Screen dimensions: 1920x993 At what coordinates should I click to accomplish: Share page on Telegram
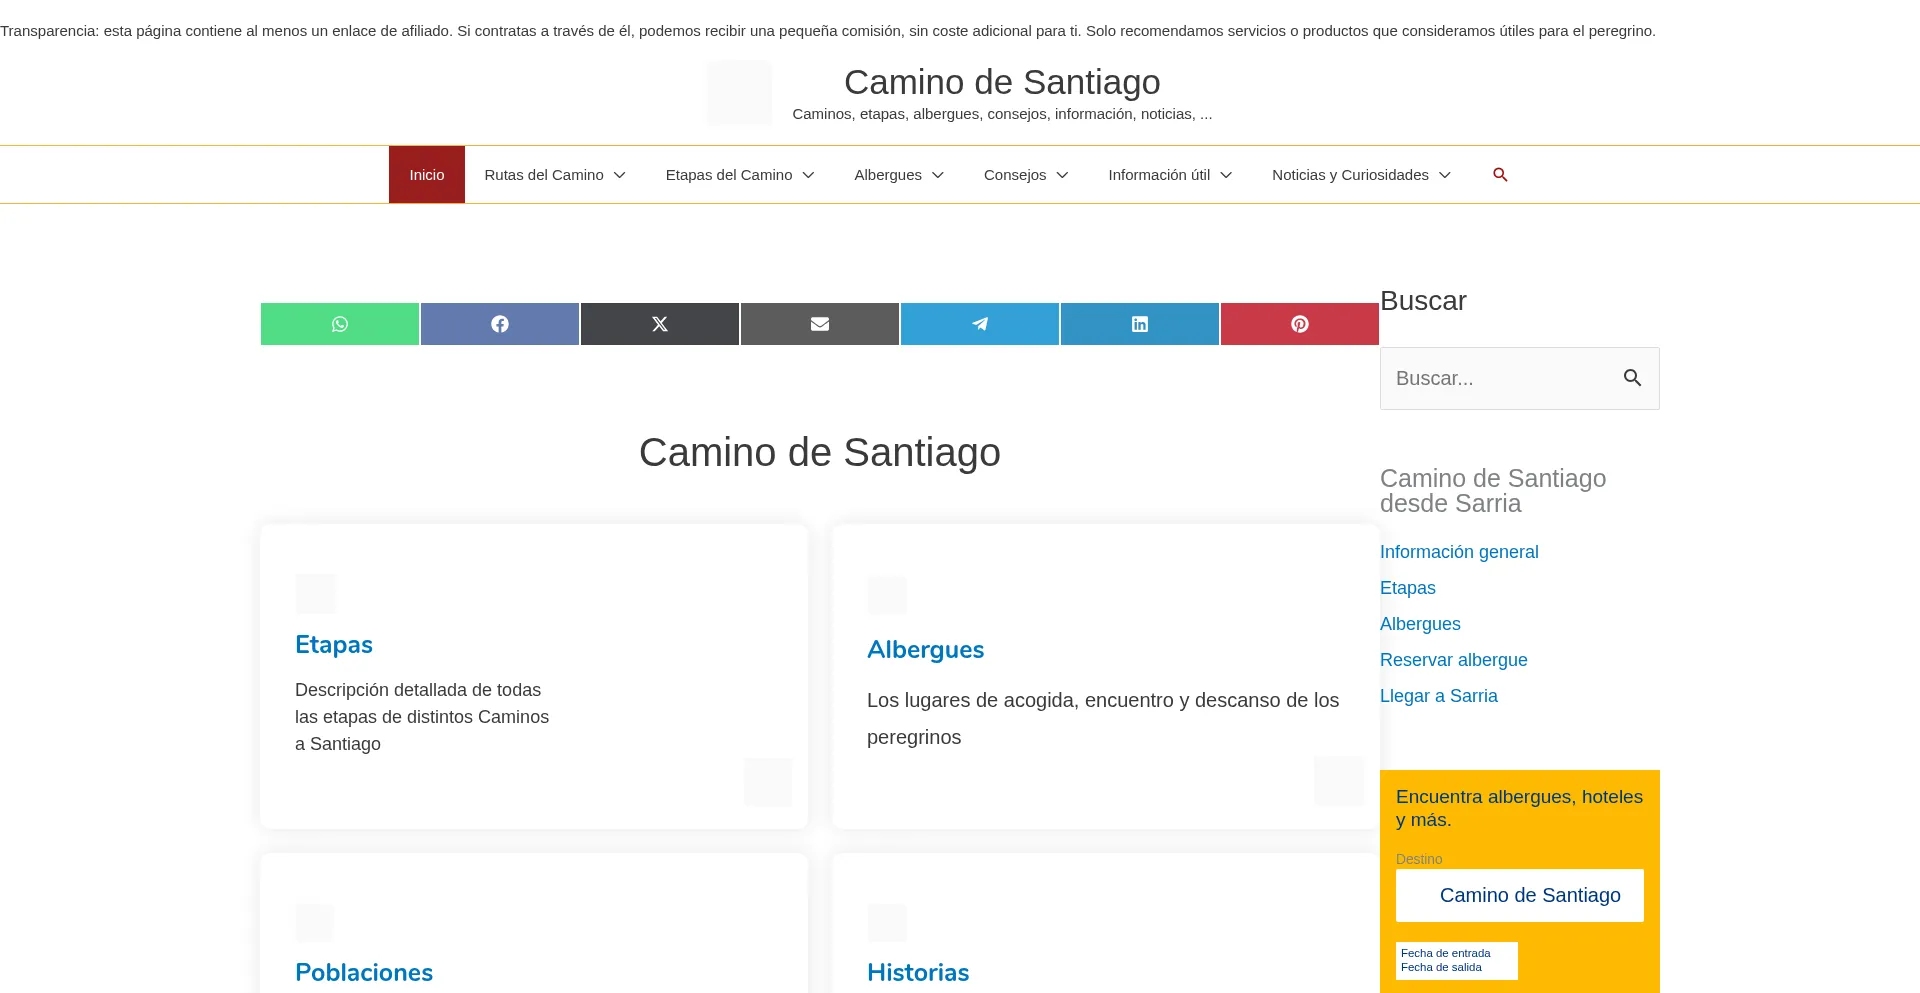pyautogui.click(x=980, y=324)
